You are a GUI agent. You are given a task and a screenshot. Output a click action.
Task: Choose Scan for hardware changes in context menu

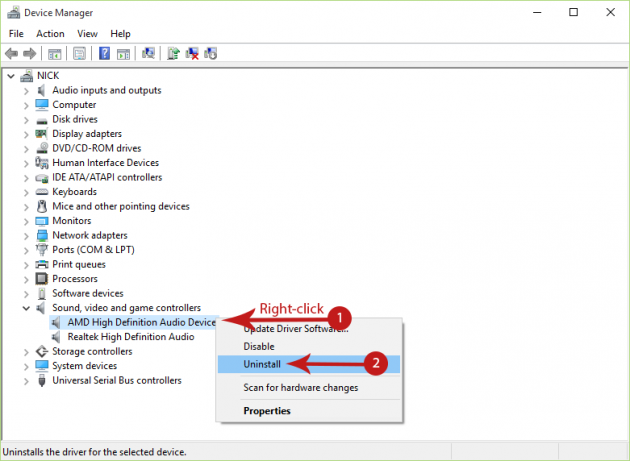pos(300,388)
